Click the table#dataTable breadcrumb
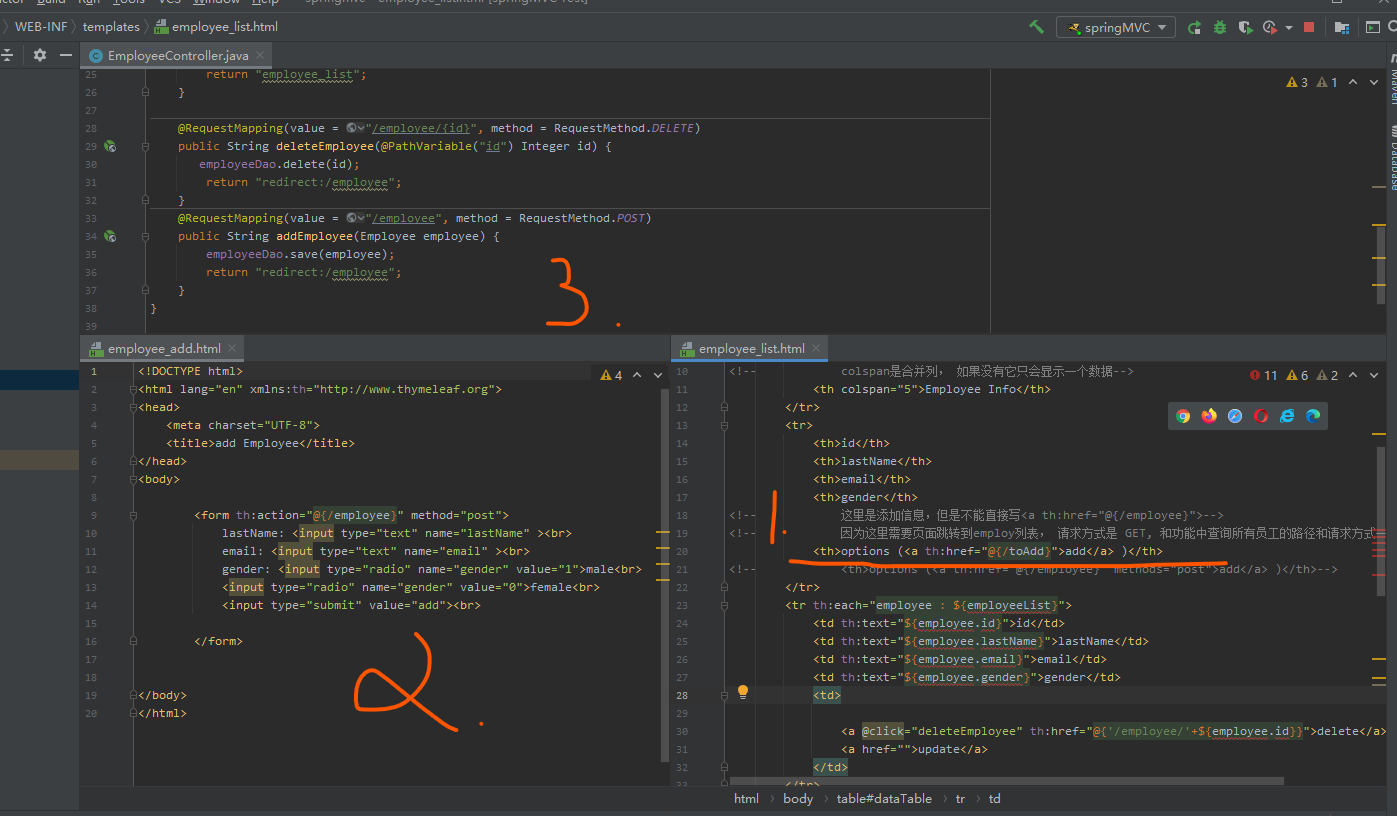Screen dimensions: 1397x816 (x=885, y=798)
